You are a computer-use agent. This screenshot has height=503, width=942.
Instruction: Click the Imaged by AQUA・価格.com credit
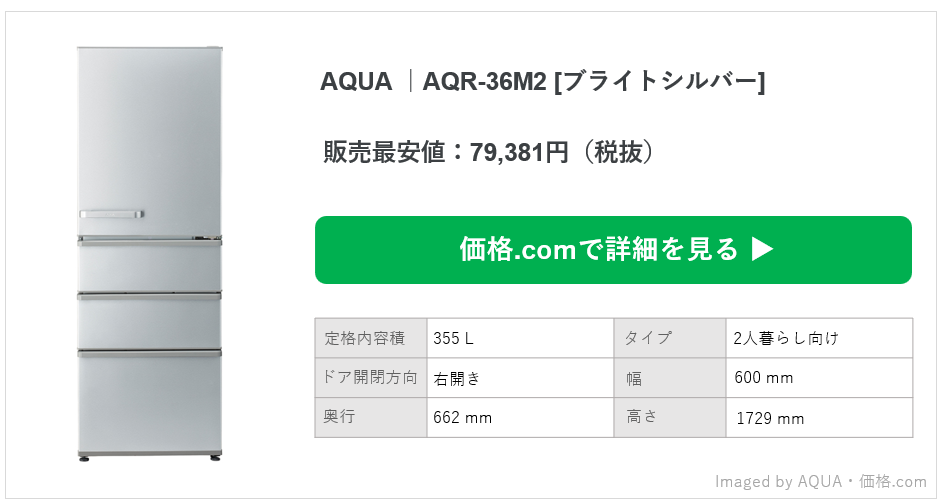(821, 481)
